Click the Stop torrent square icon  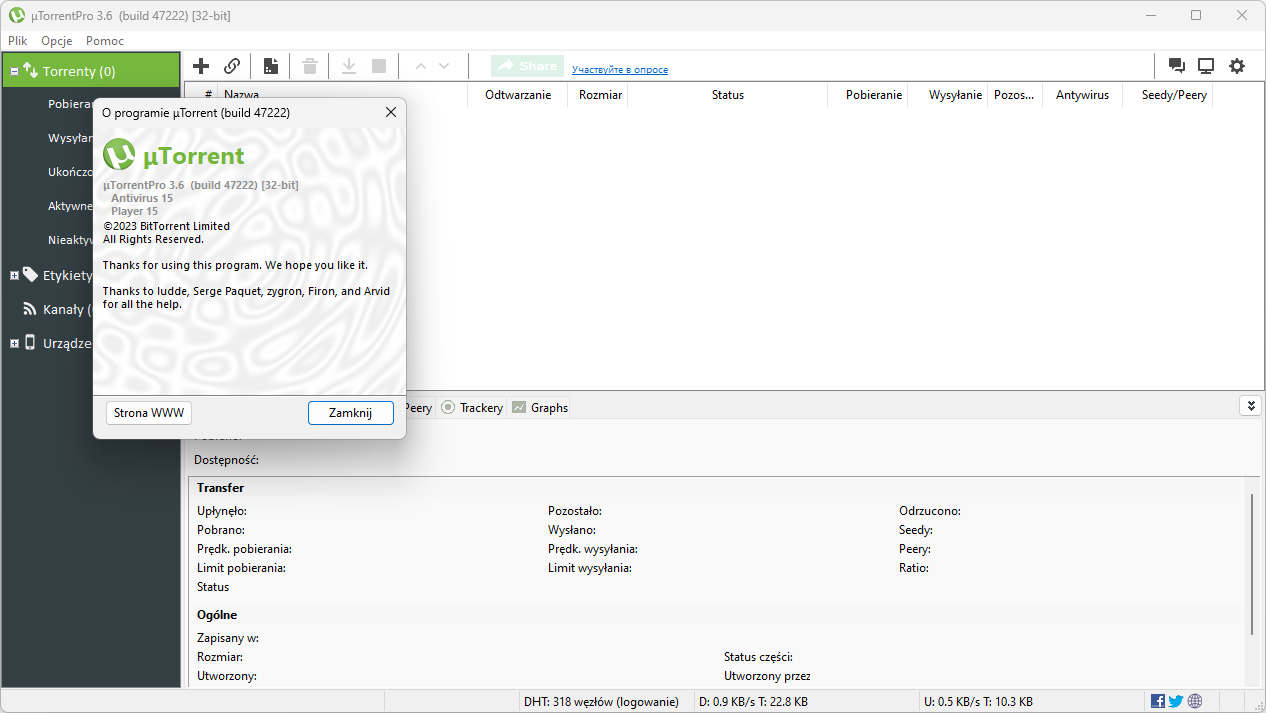(x=379, y=66)
